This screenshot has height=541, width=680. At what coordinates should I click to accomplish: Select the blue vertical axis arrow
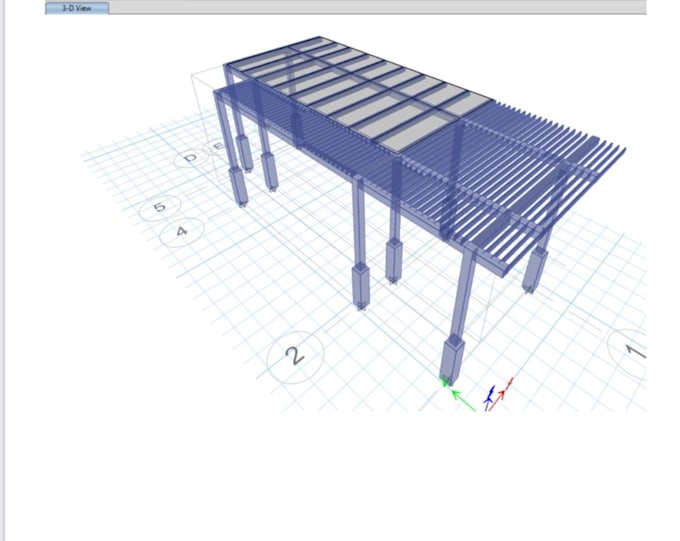coord(489,397)
